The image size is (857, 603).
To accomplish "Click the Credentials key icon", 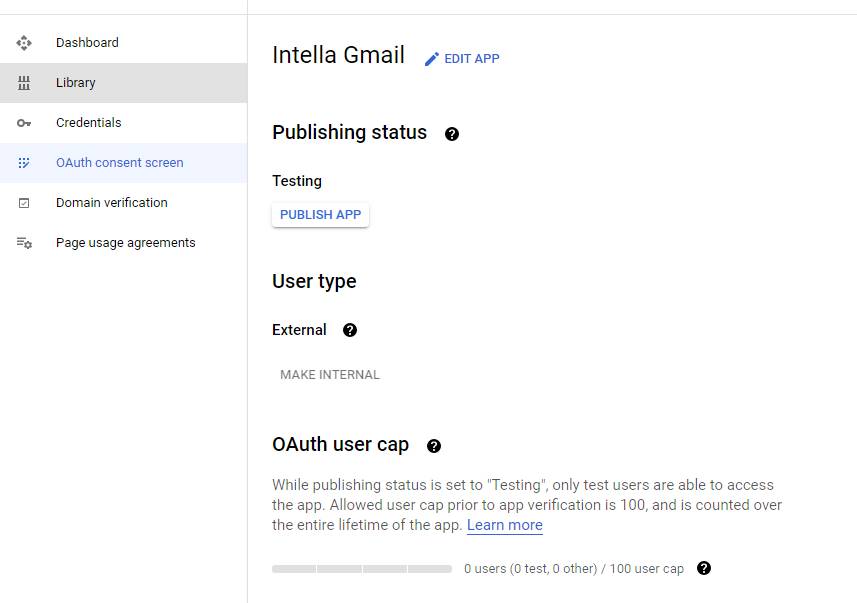I will coord(24,123).
